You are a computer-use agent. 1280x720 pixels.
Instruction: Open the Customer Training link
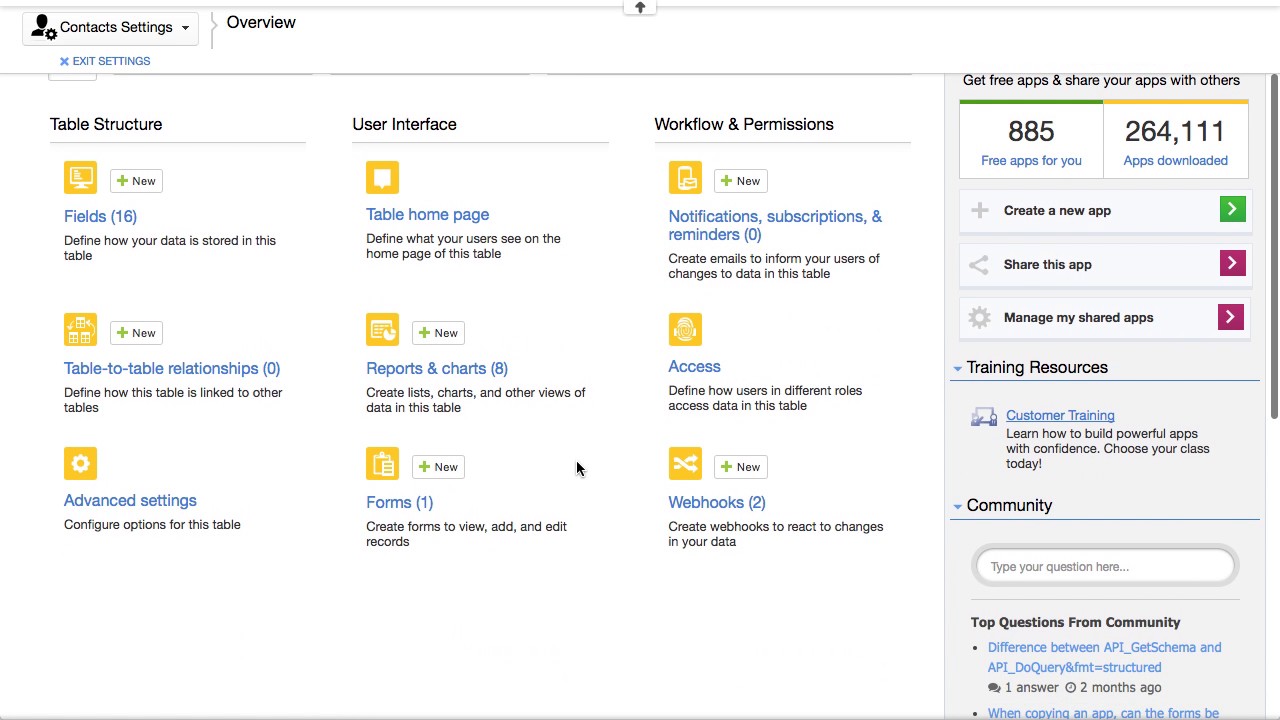click(1059, 415)
